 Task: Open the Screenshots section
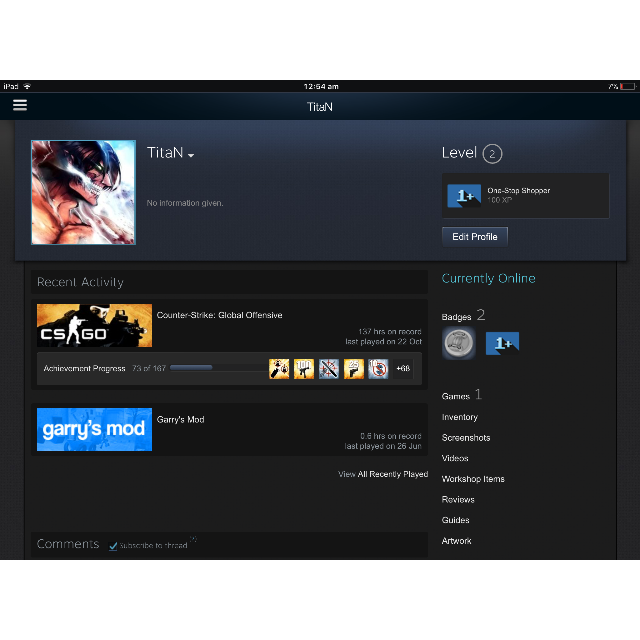click(466, 438)
